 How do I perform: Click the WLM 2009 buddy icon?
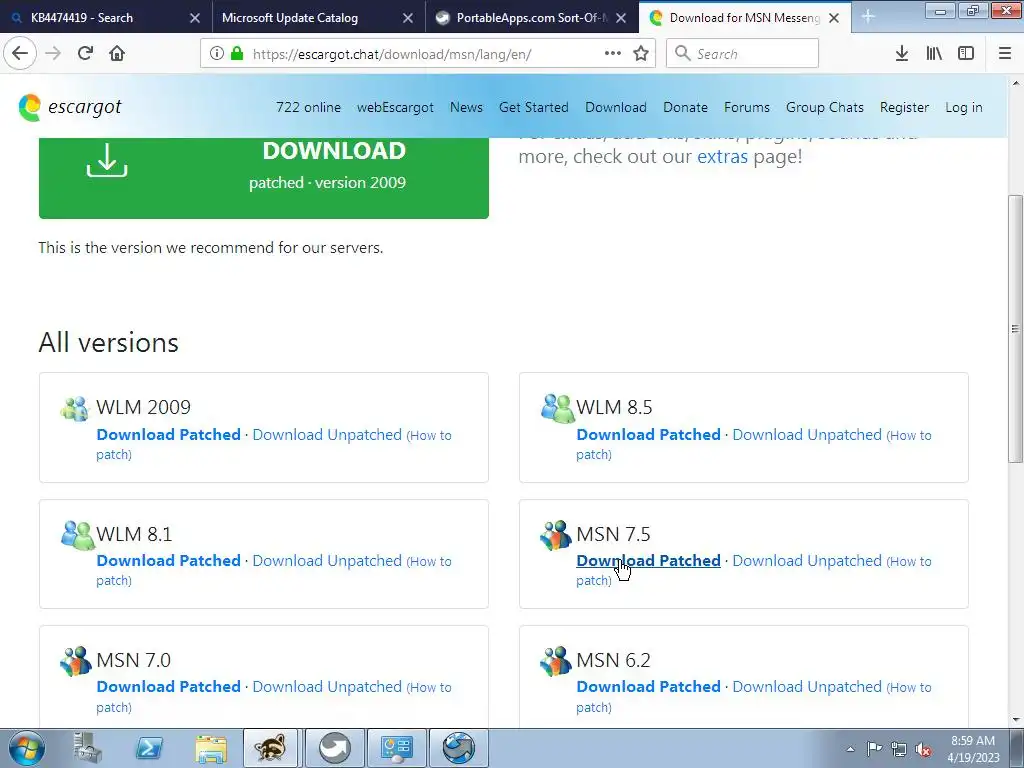(74, 408)
